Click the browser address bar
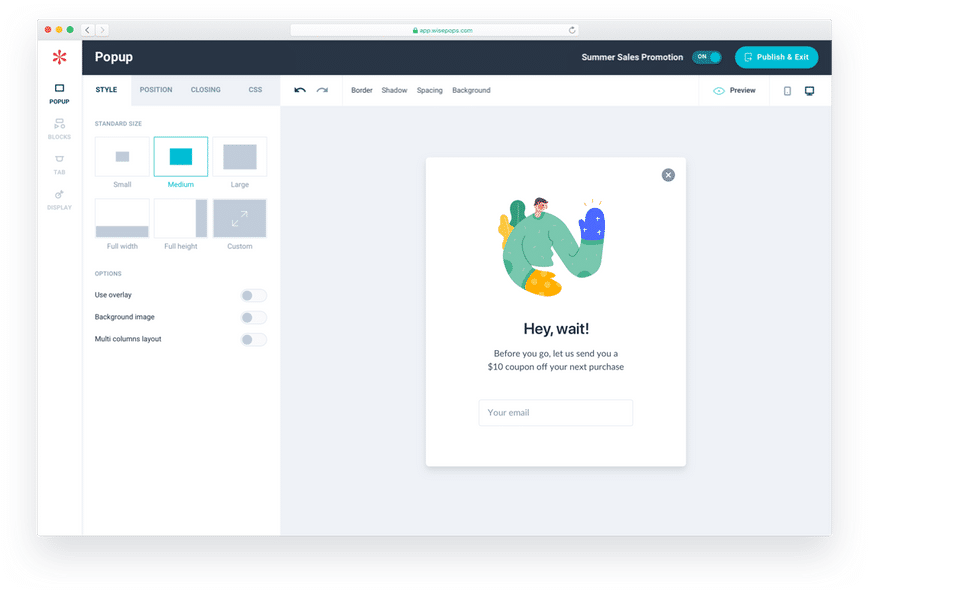The height and width of the screenshot is (592, 960). click(434, 30)
